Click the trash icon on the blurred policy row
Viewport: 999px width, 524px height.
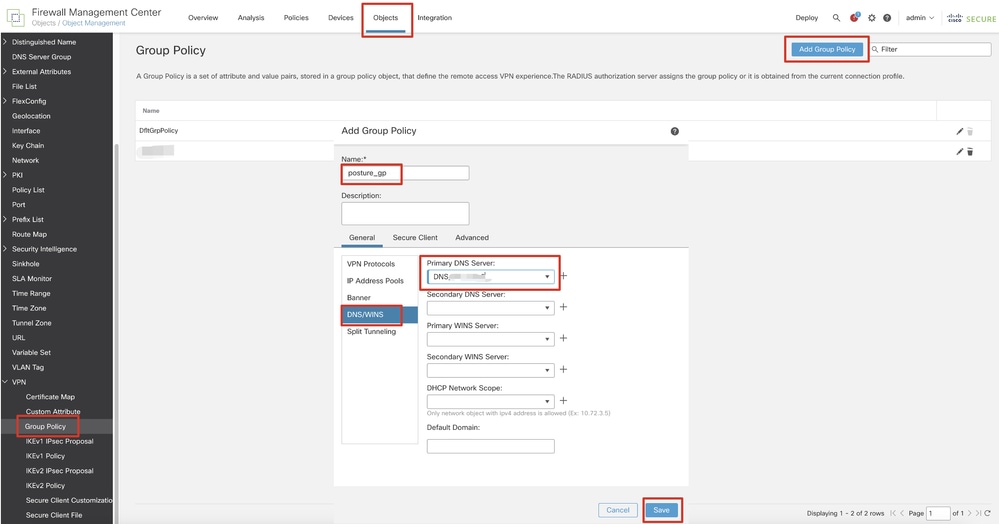click(970, 152)
